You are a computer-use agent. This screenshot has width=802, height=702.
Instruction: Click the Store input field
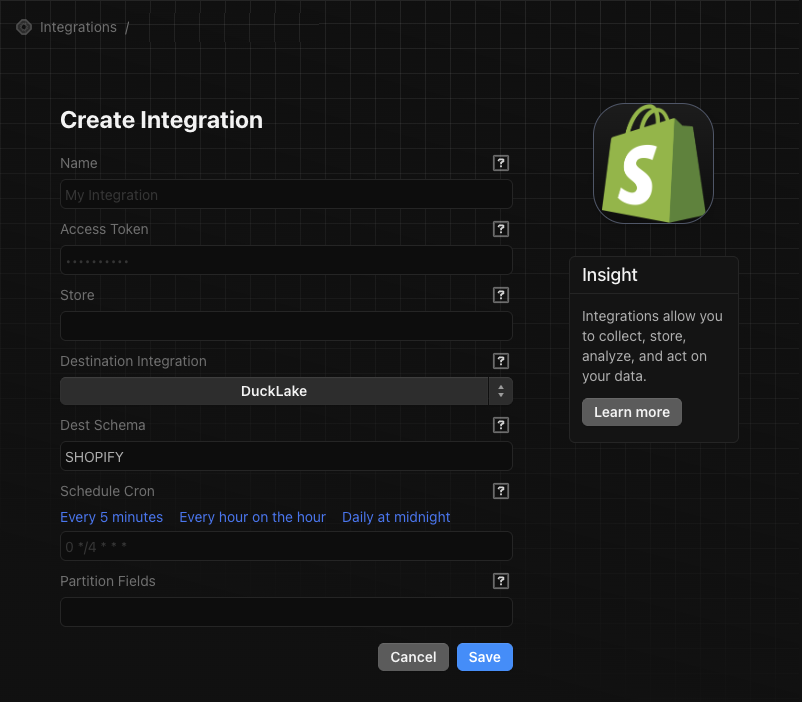click(x=286, y=326)
